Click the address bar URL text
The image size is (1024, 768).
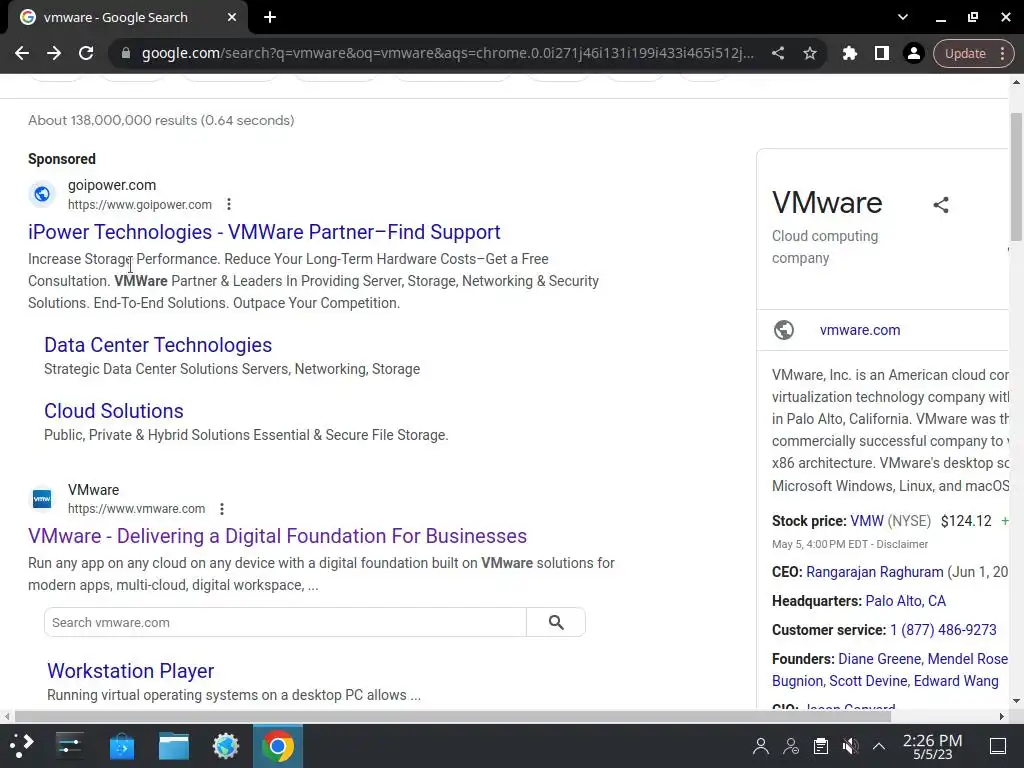pos(448,54)
